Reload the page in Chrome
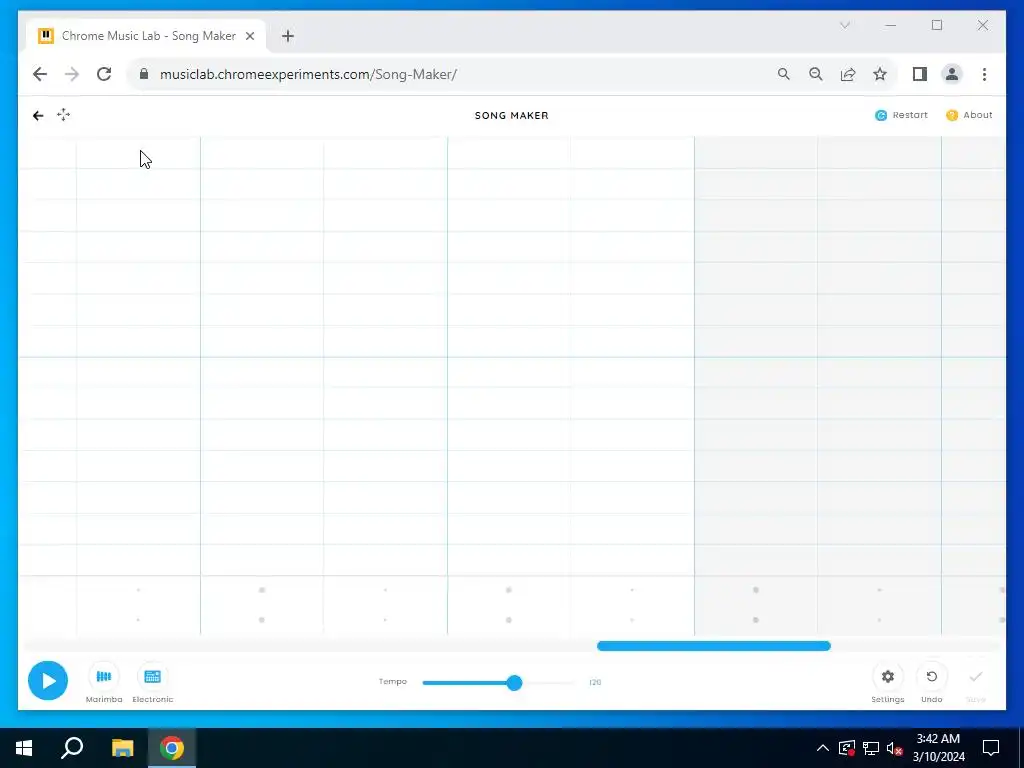Image resolution: width=1024 pixels, height=768 pixels. [104, 74]
